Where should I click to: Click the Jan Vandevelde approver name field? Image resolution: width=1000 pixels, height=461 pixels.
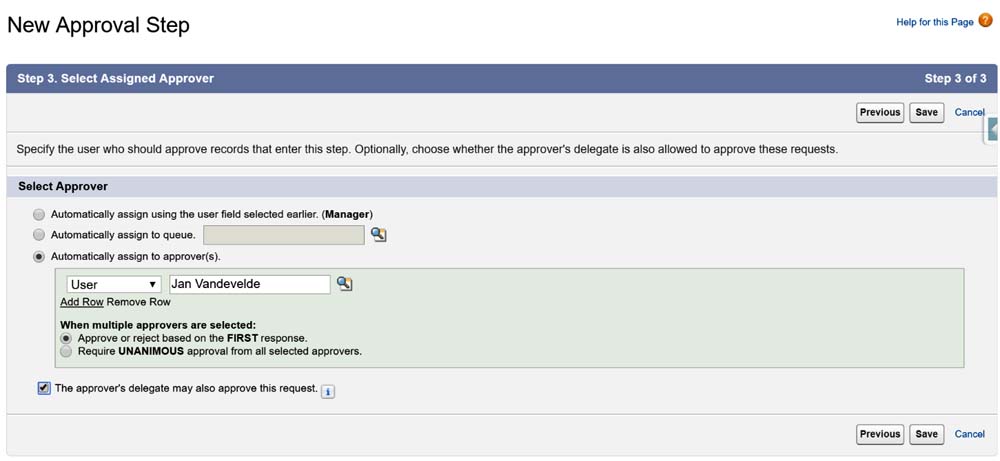pyautogui.click(x=249, y=285)
